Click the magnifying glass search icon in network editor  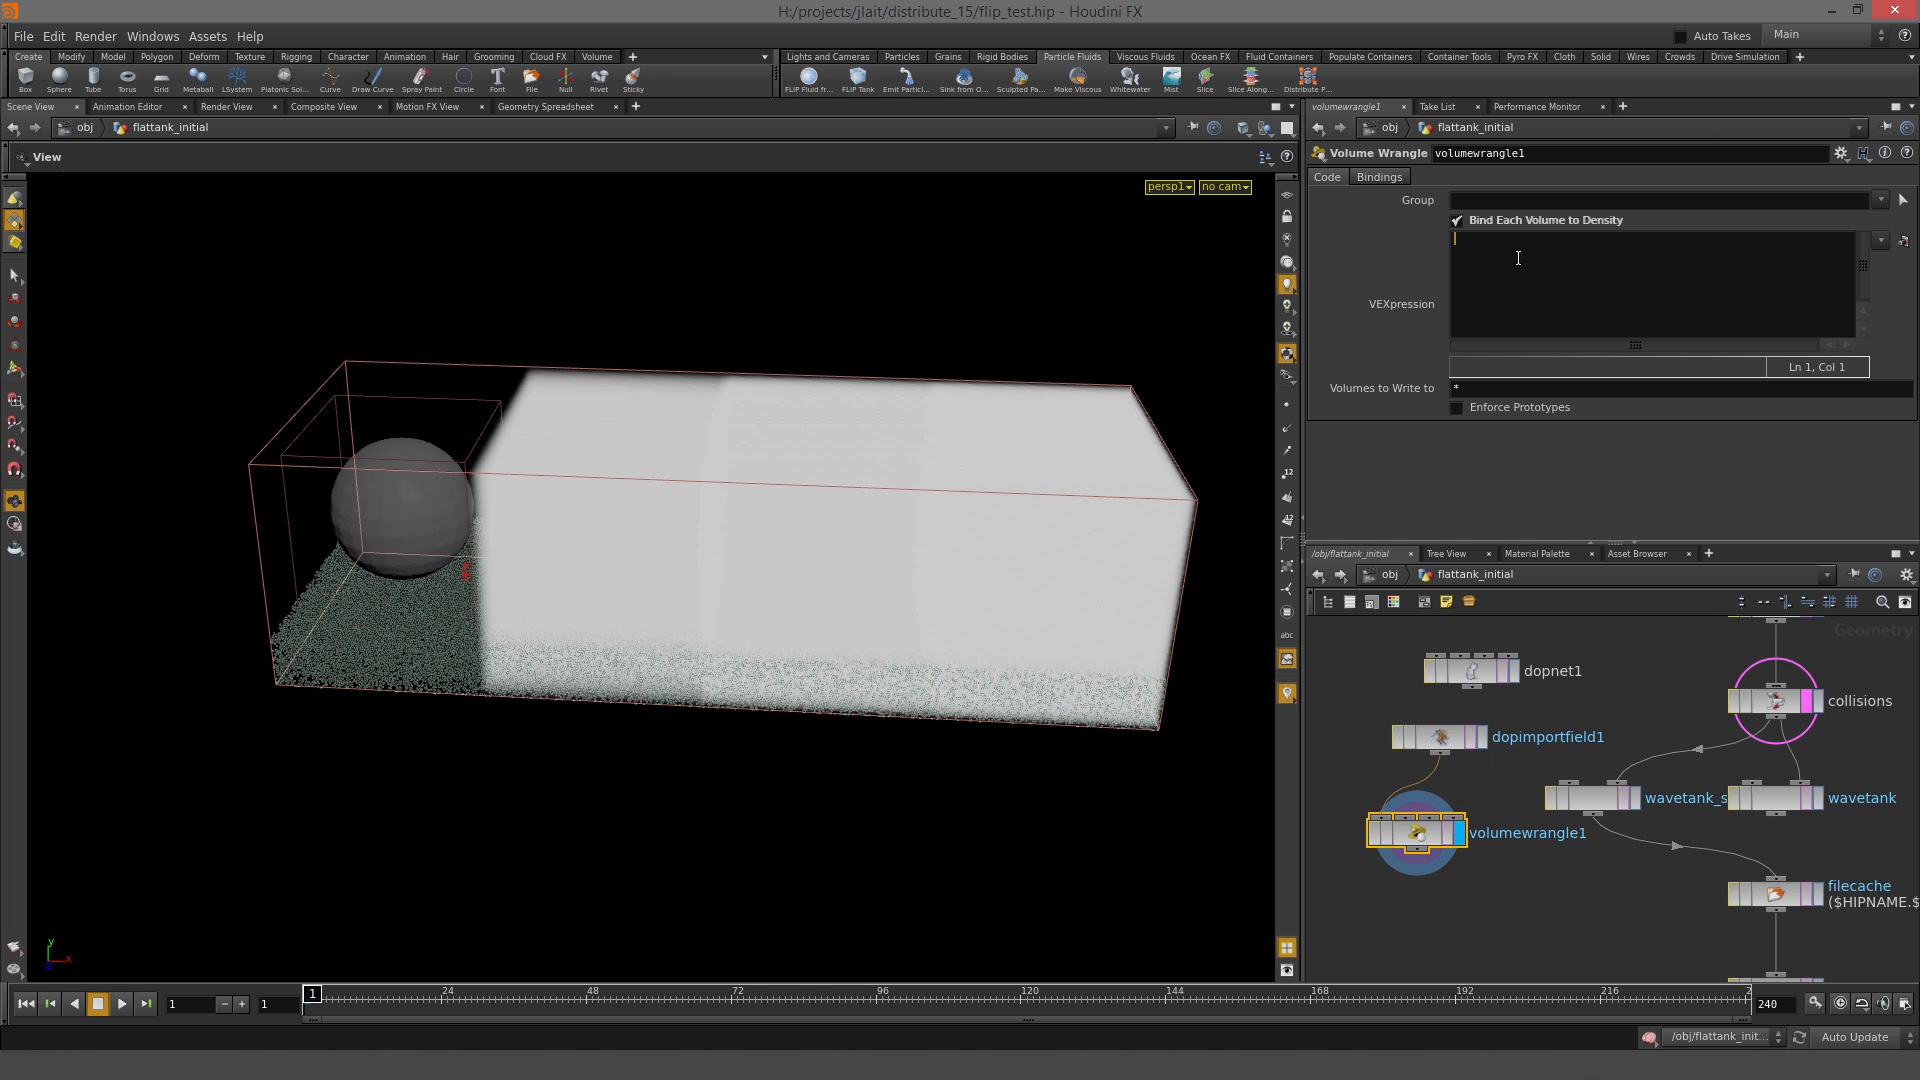pos(1881,602)
